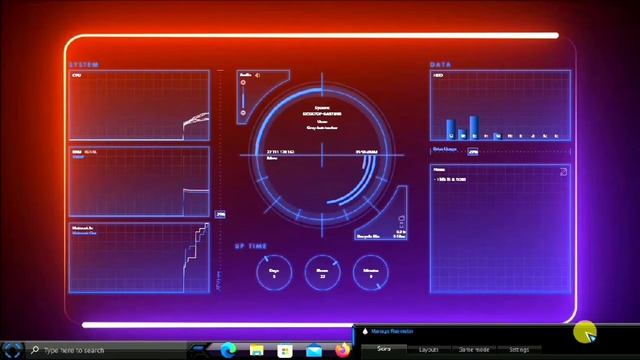Click the taskbar search magnifier icon
Viewport: 640px width, 360px height.
pyautogui.click(x=35, y=350)
